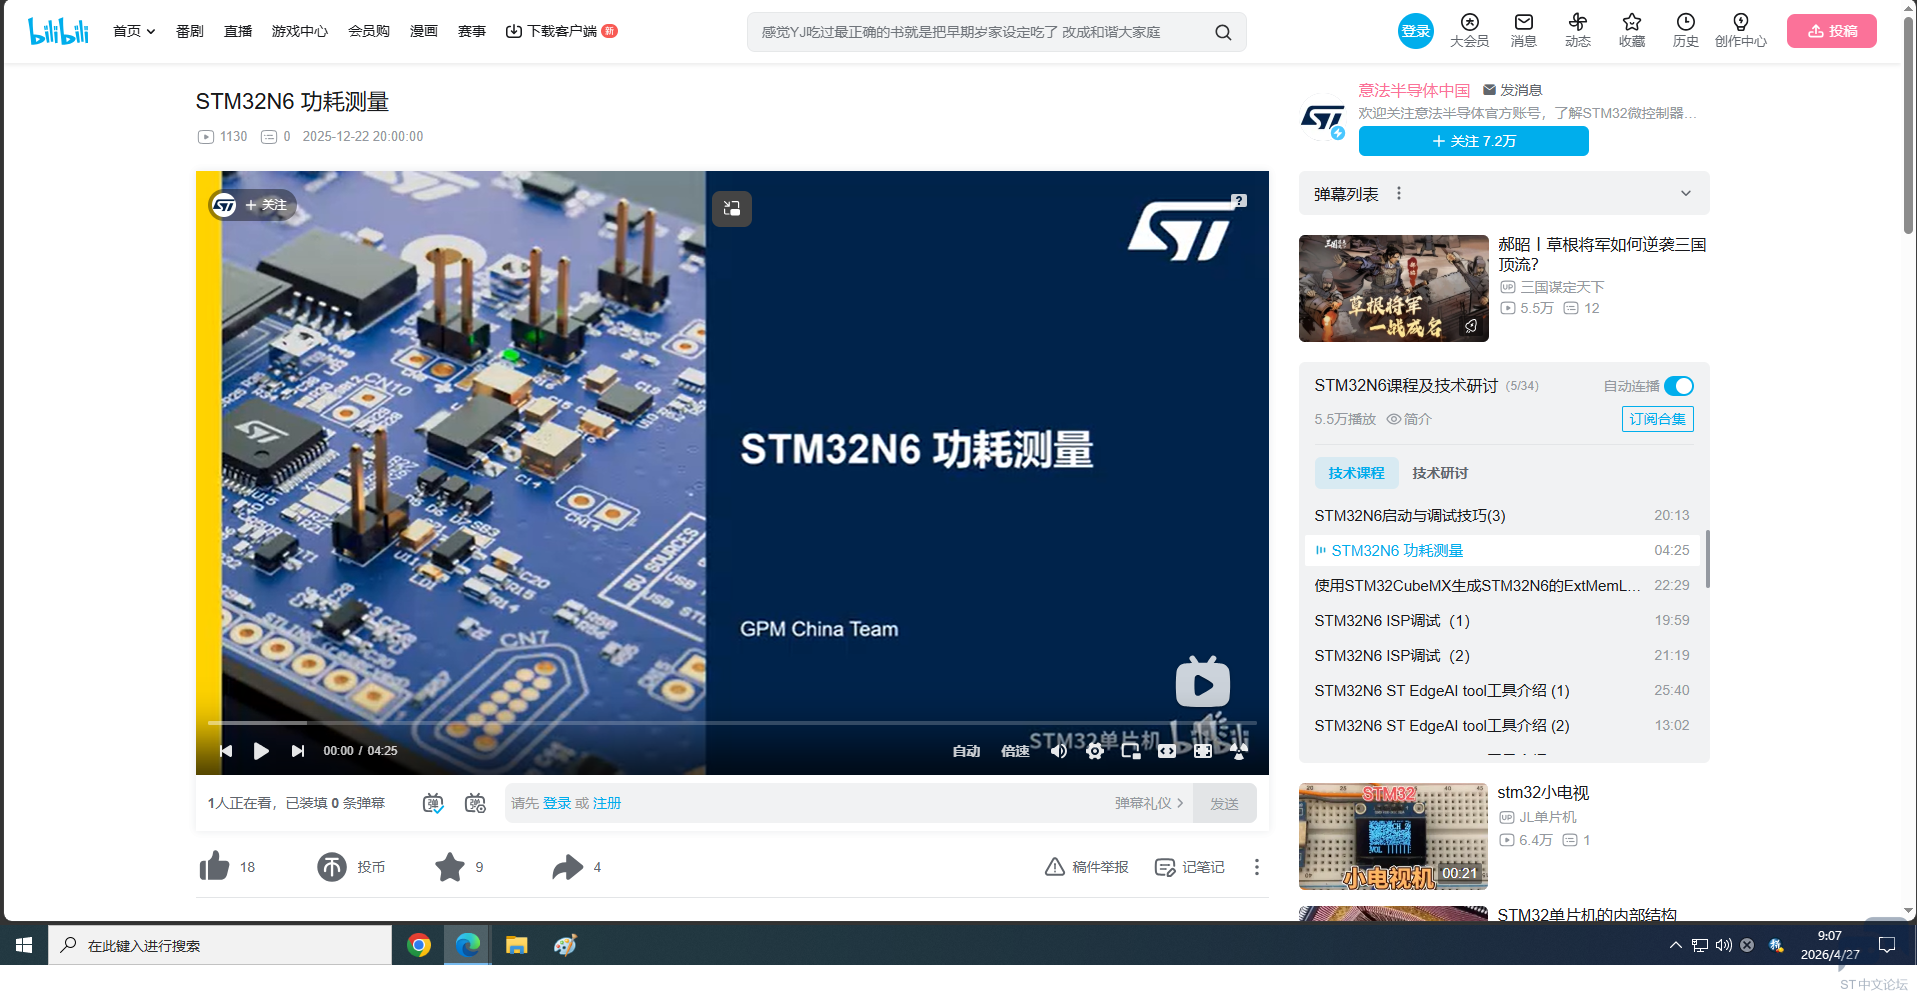
Task: Enter fullscreen with the last player control icon
Action: click(x=1239, y=751)
